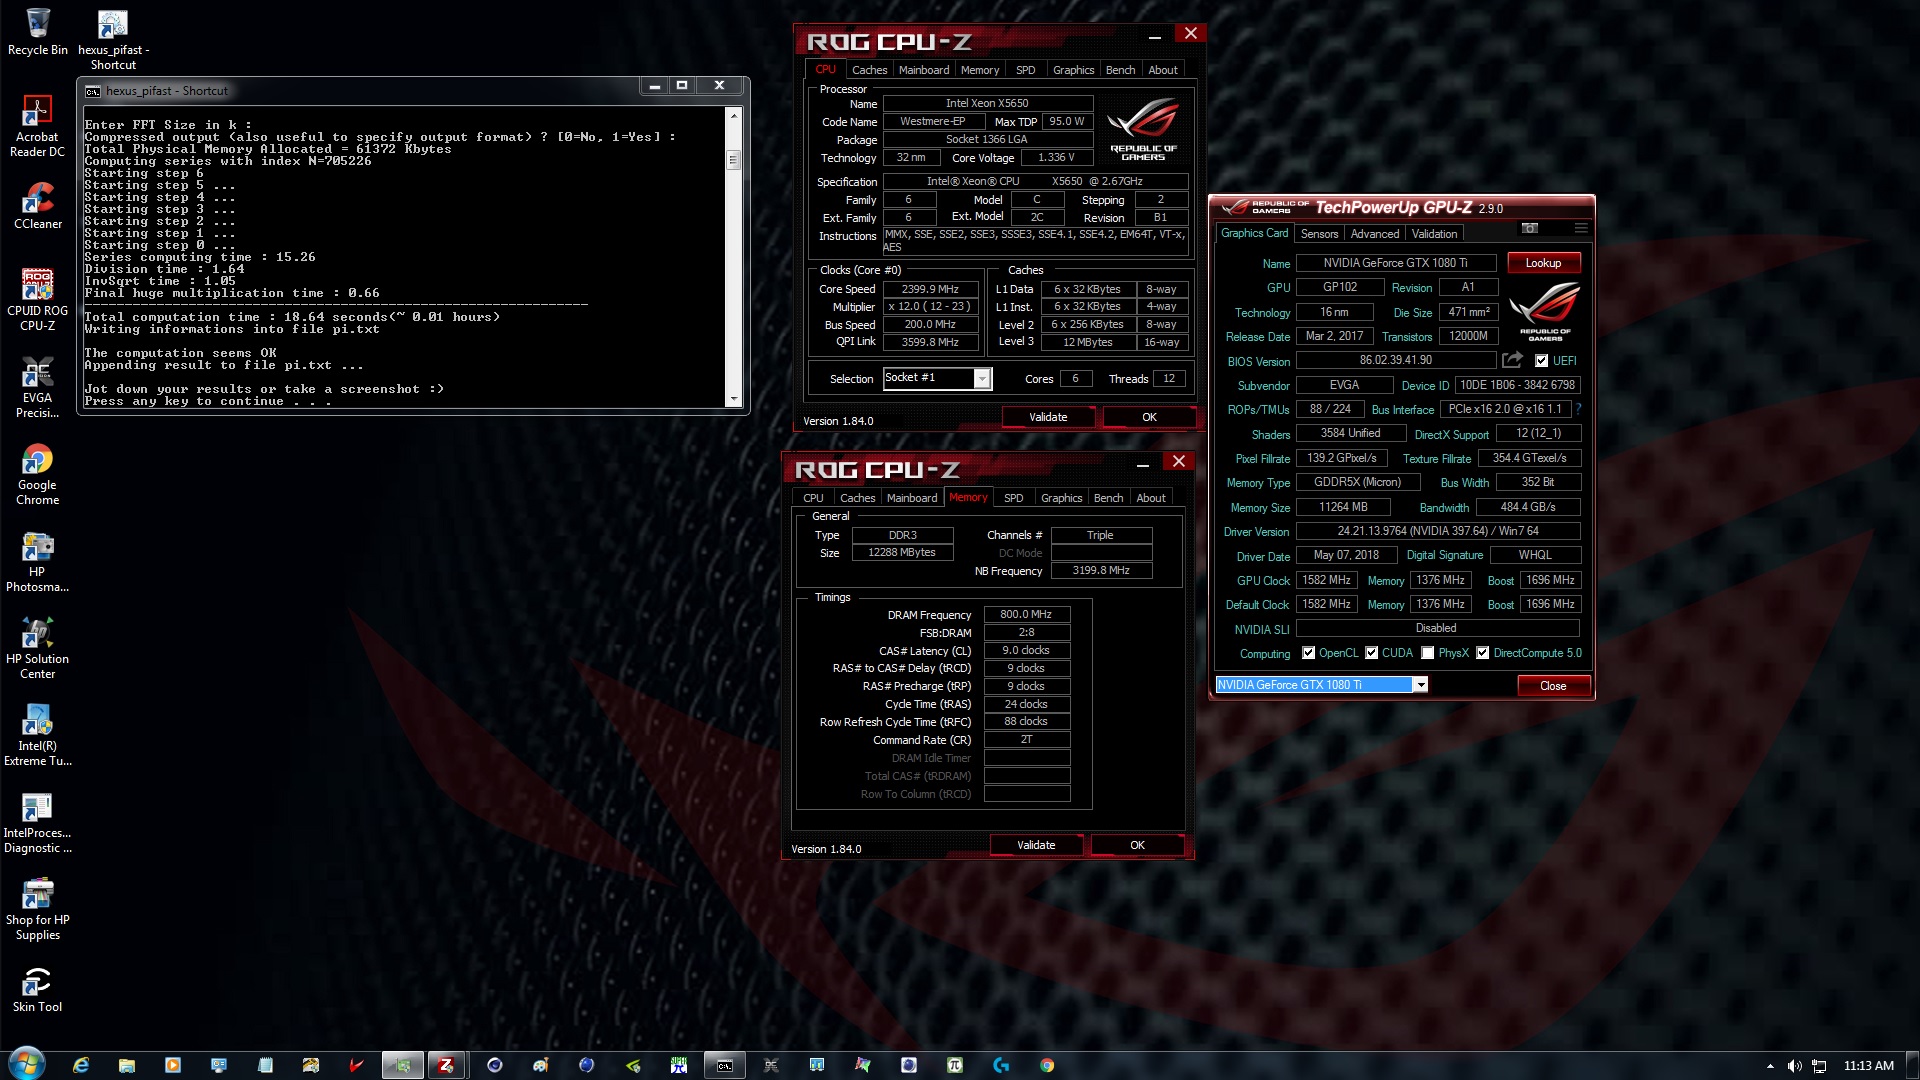The image size is (1920, 1080).
Task: Toggle the DirectCompute 5.0 checkbox
Action: pos(1483,653)
